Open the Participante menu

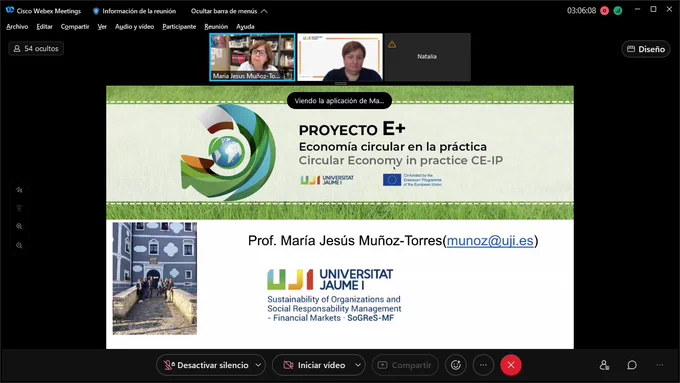[x=179, y=26]
